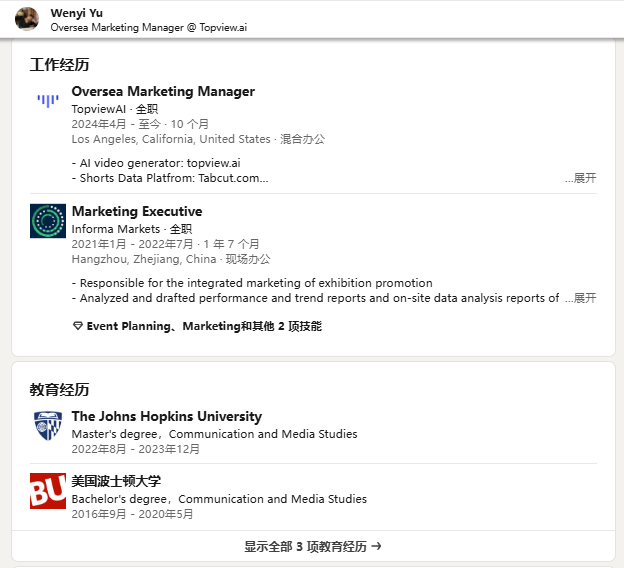Click Shorts Data Platfrom: Tabcut.com line

click(x=170, y=178)
